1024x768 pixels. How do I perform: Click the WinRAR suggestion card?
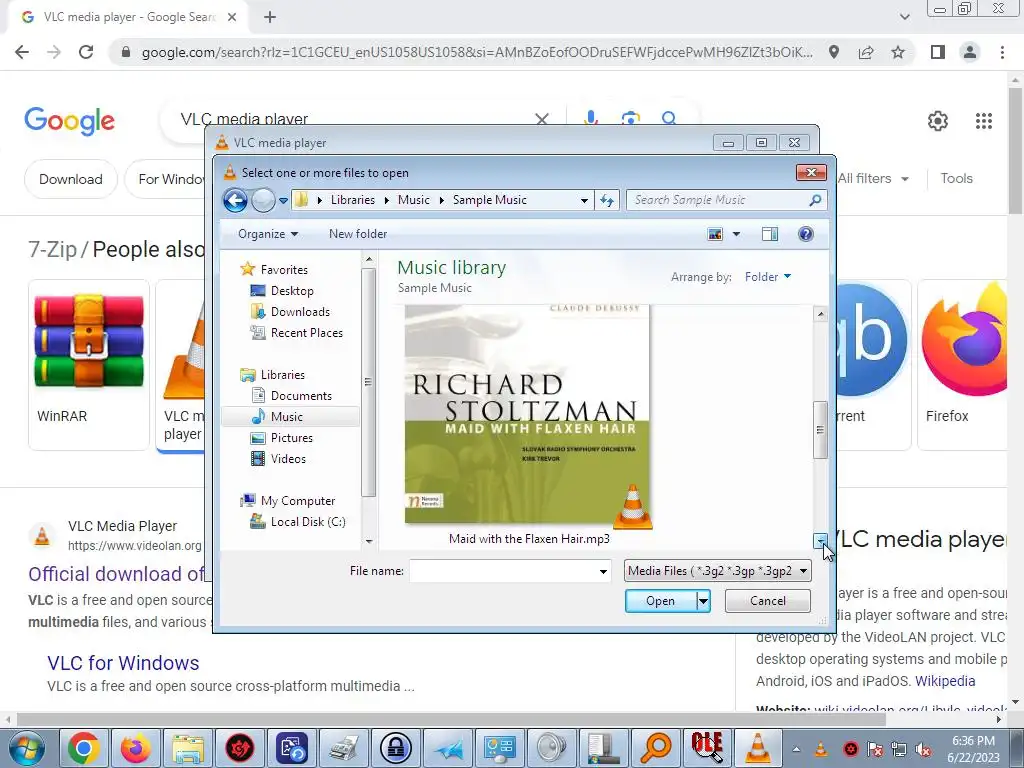[x=89, y=364]
